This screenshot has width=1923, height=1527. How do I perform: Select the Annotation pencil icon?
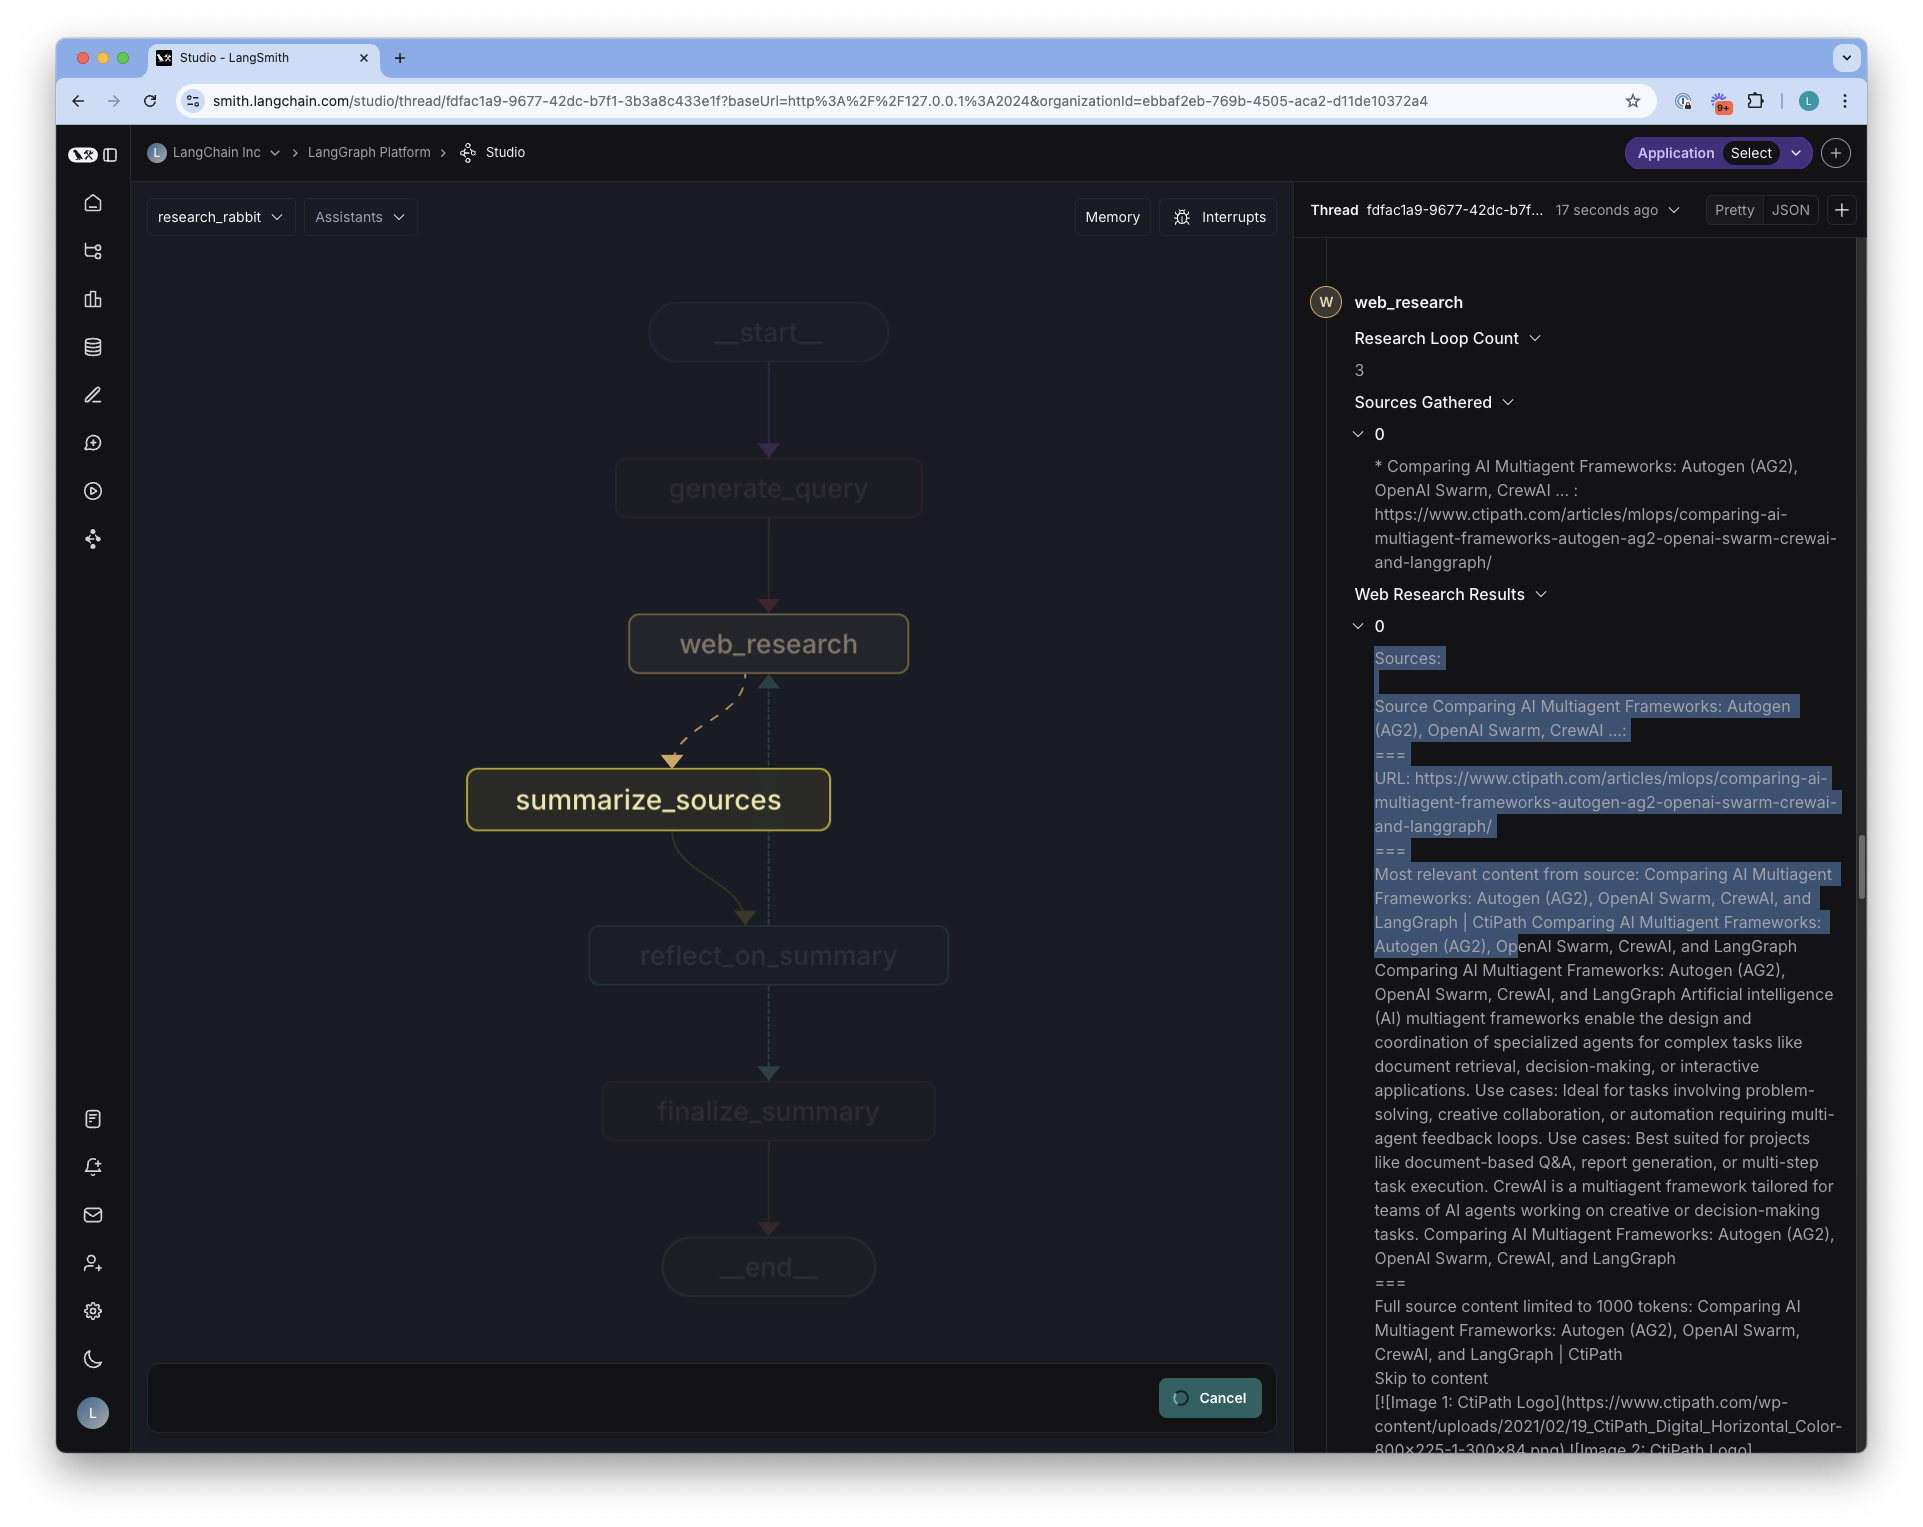click(x=93, y=395)
